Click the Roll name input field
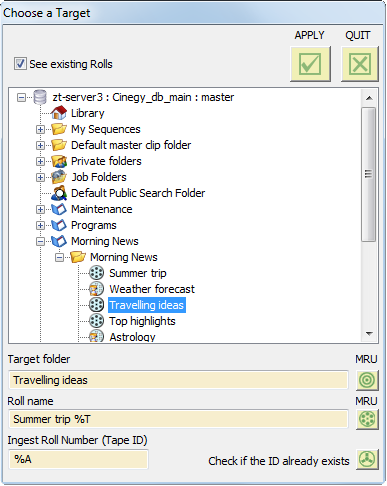The image size is (387, 486). click(x=178, y=419)
